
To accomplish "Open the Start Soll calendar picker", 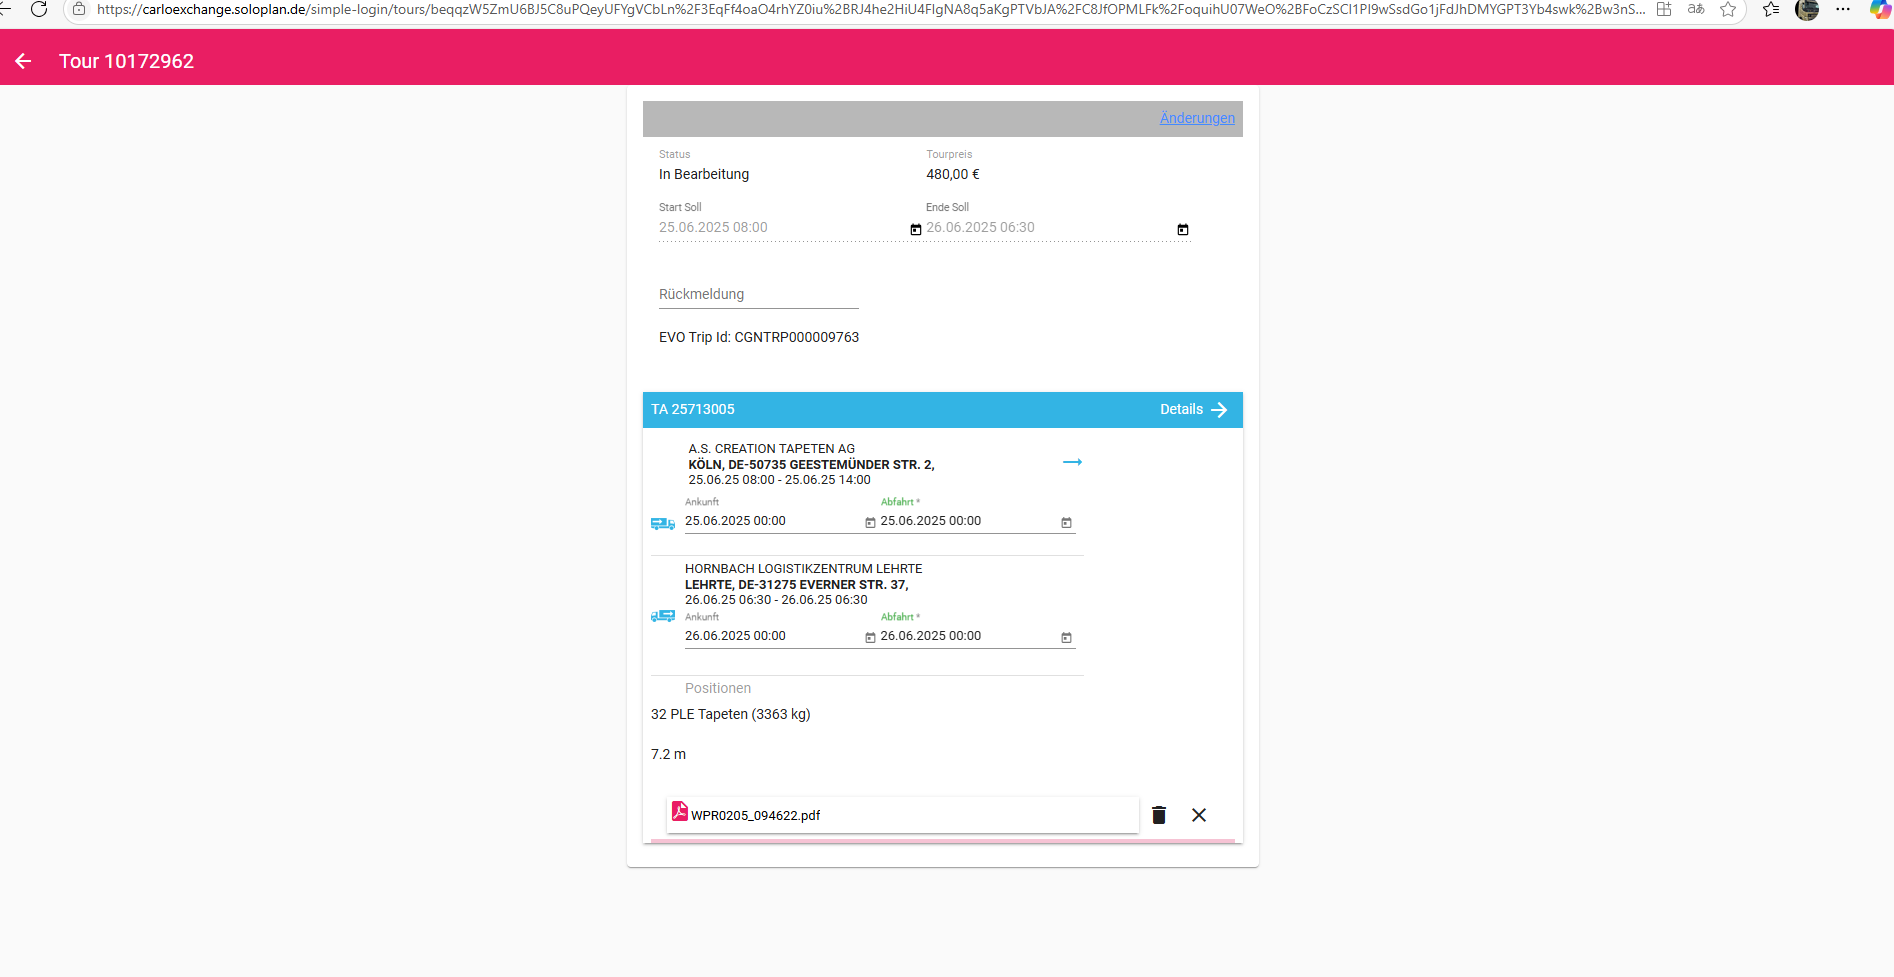I will pyautogui.click(x=916, y=229).
